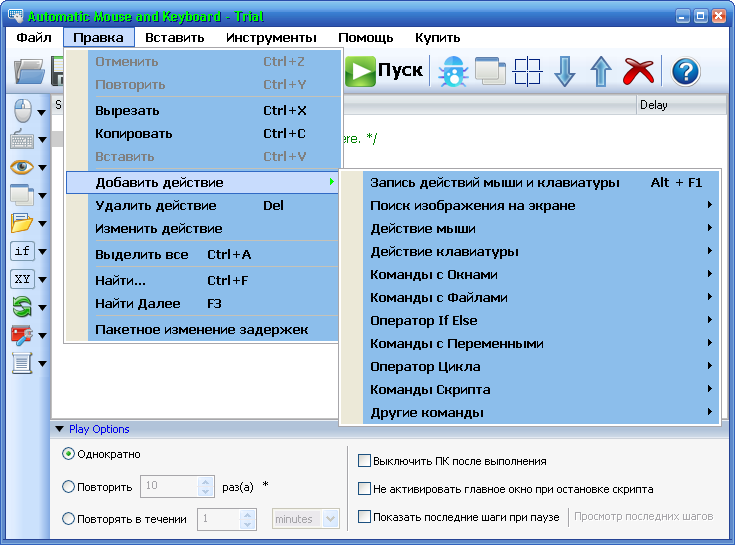Click the blue bug debug icon
Image resolution: width=735 pixels, height=545 pixels.
(453, 71)
